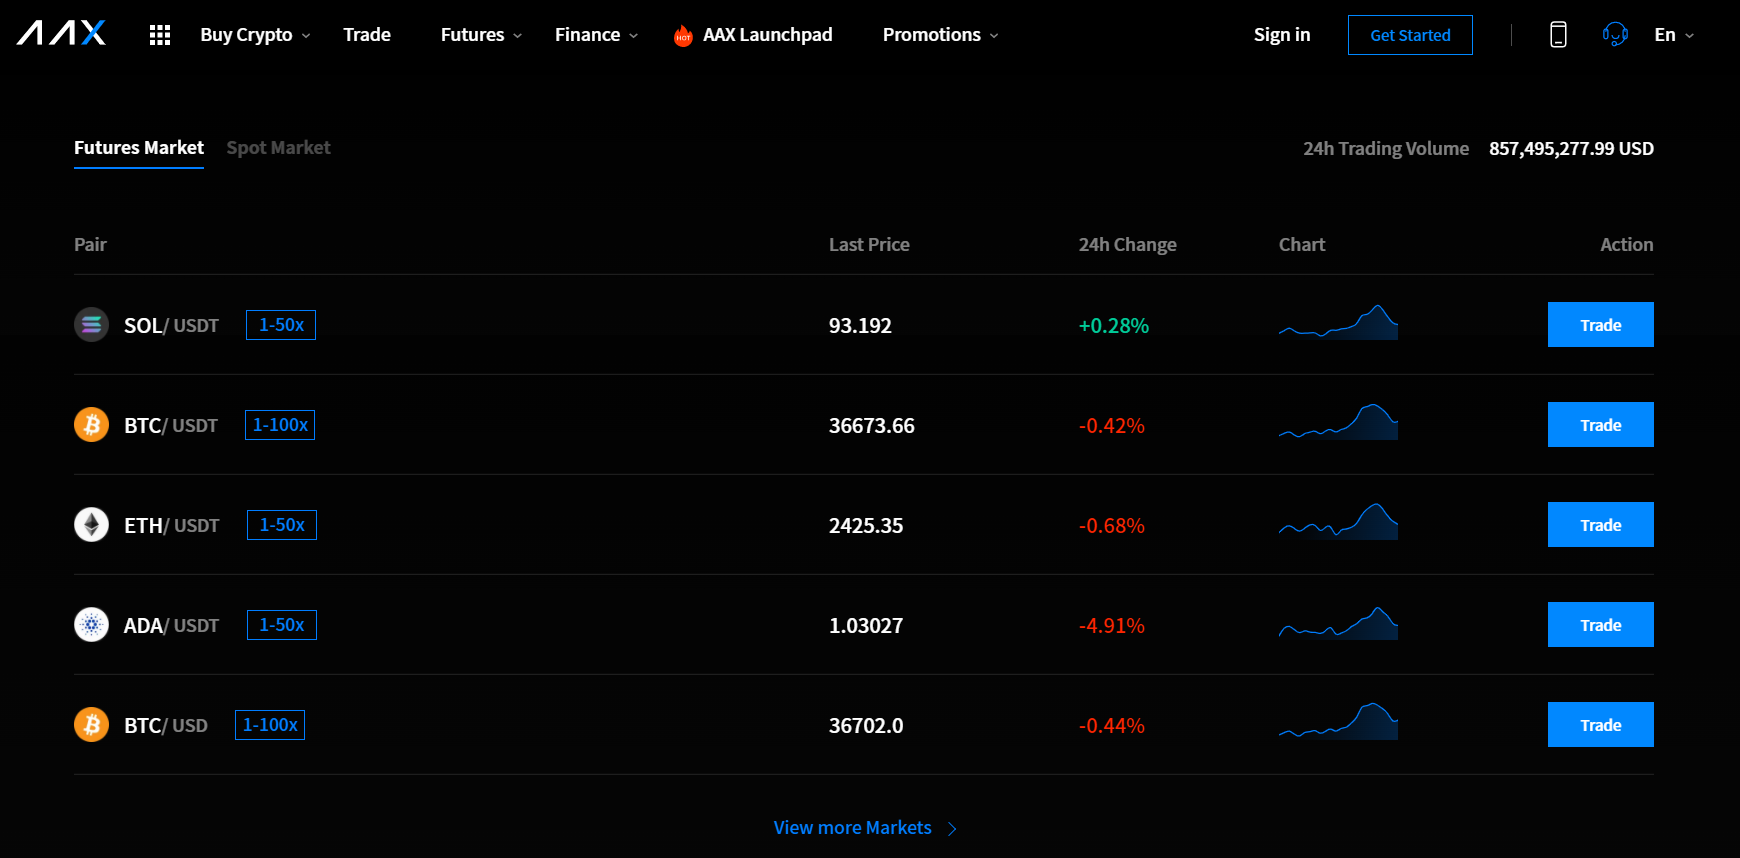Screen dimensions: 1740x858
Task: Open the En language selector
Action: (1674, 35)
